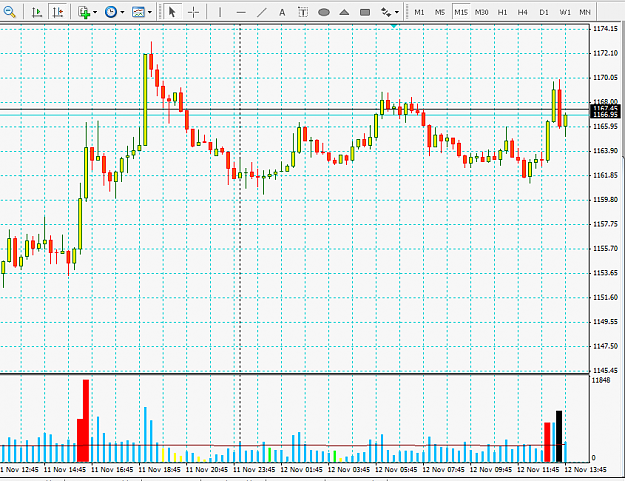The width and height of the screenshot is (625, 481).
Task: Click the 1170.05 price axis label
Action: 605,77
